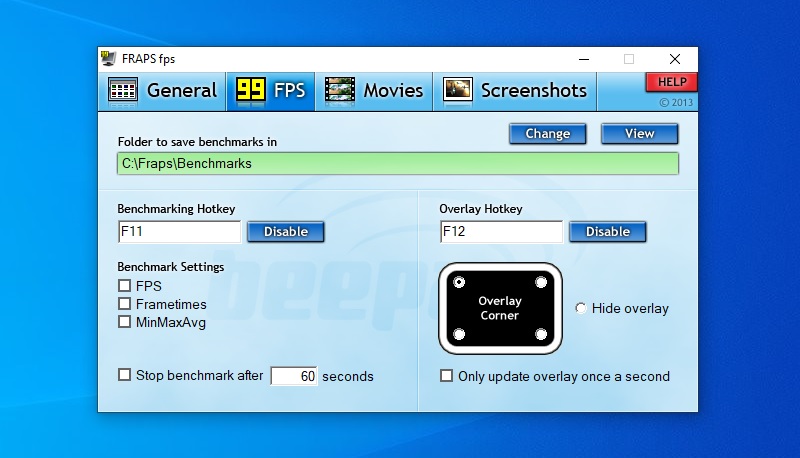Click Change to pick benchmark folder
The height and width of the screenshot is (458, 800).
point(547,134)
